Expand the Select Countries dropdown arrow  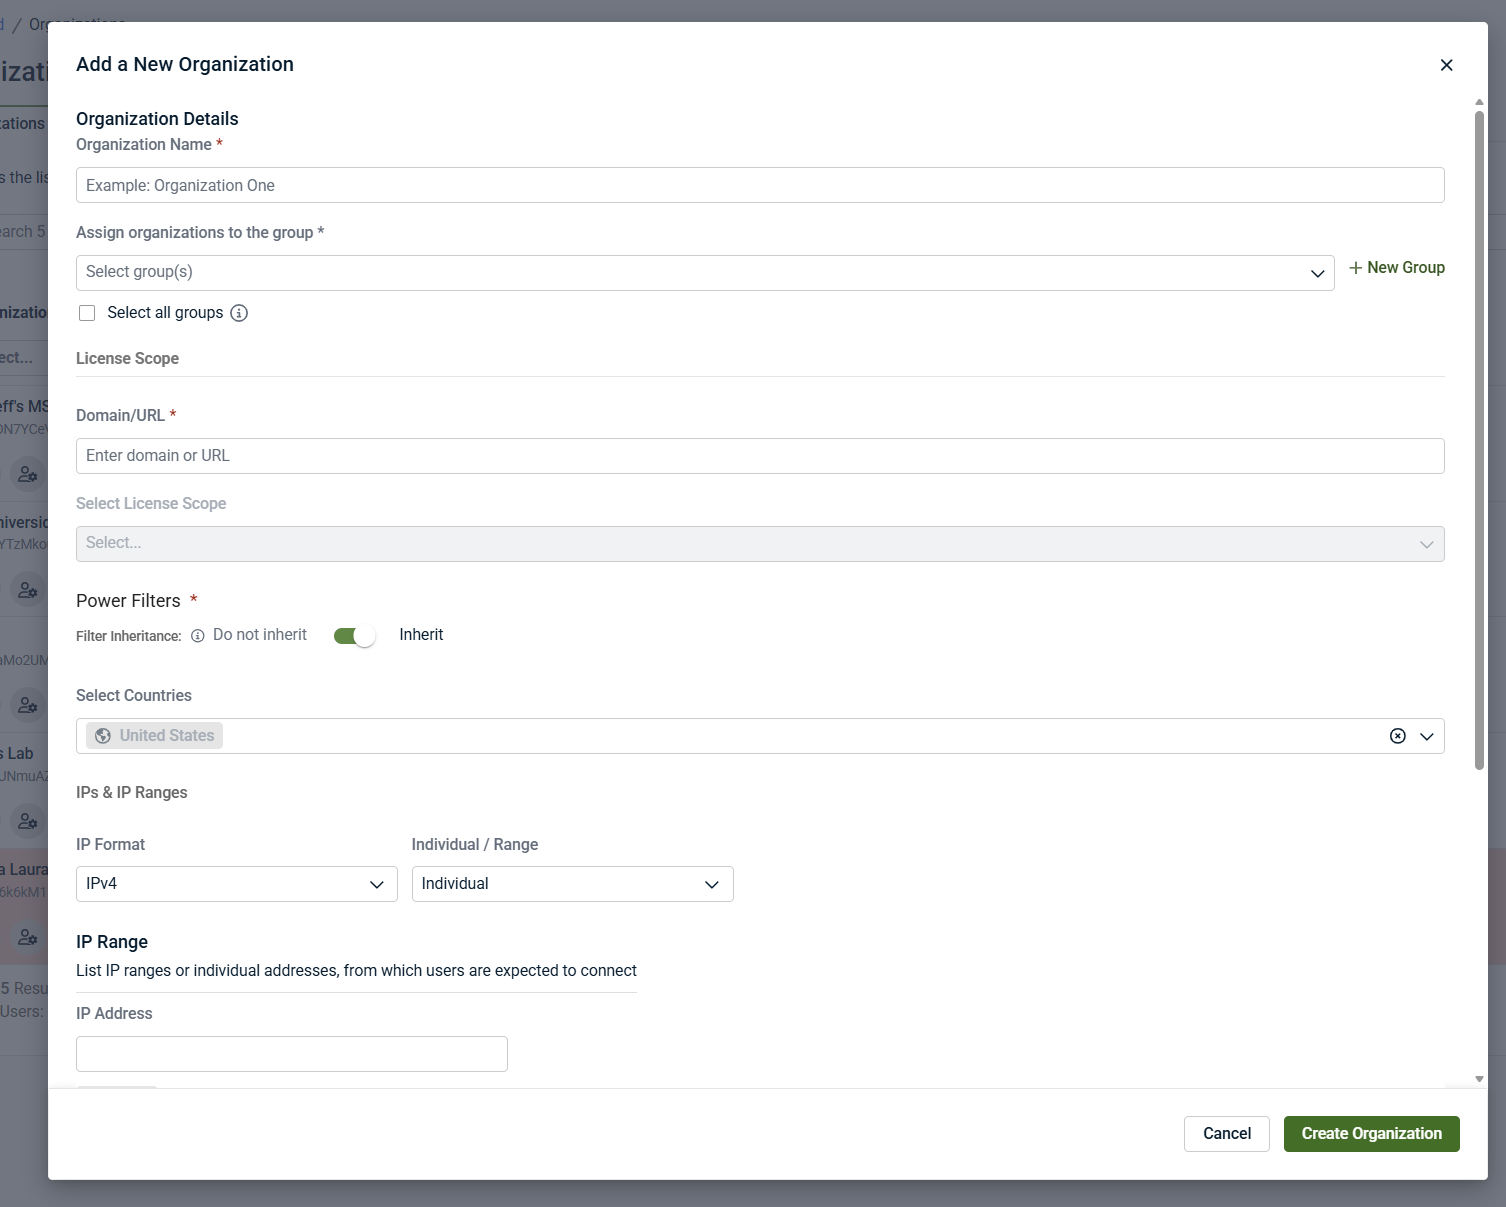pos(1427,736)
